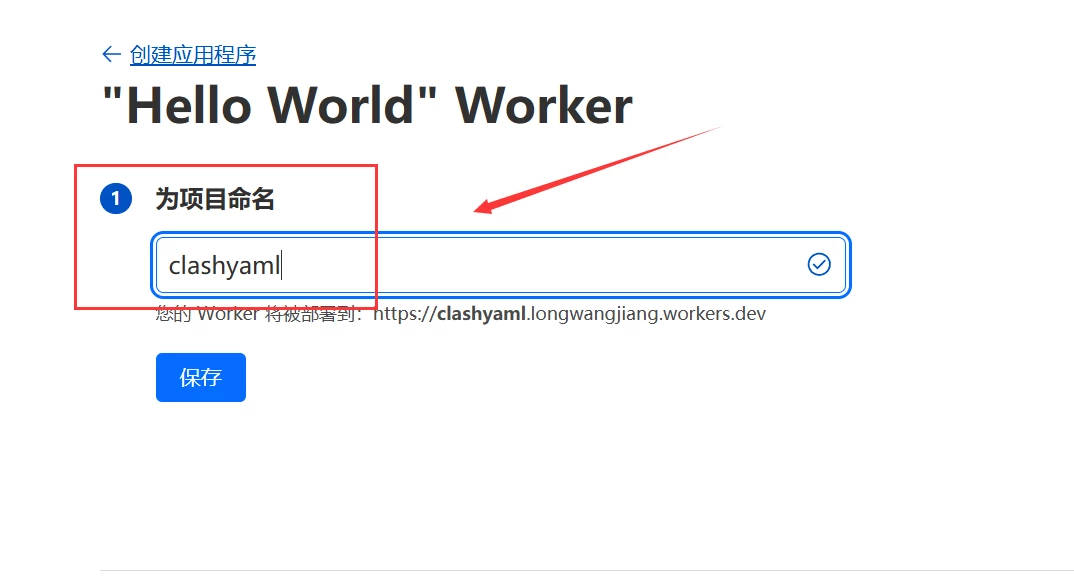Focus the project name input field
This screenshot has width=1074, height=582.
click(500, 264)
